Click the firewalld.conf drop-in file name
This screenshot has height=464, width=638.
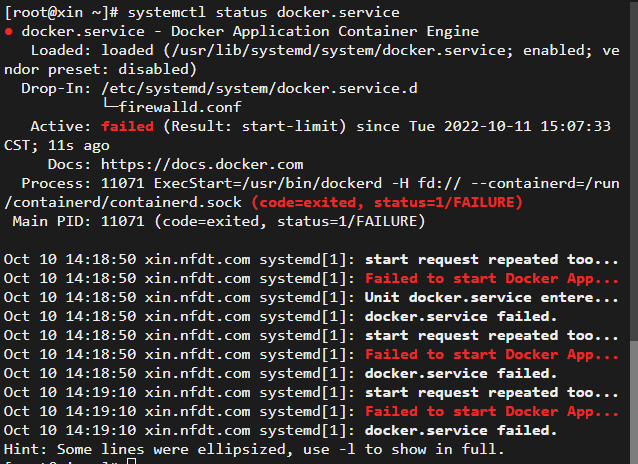(x=180, y=107)
